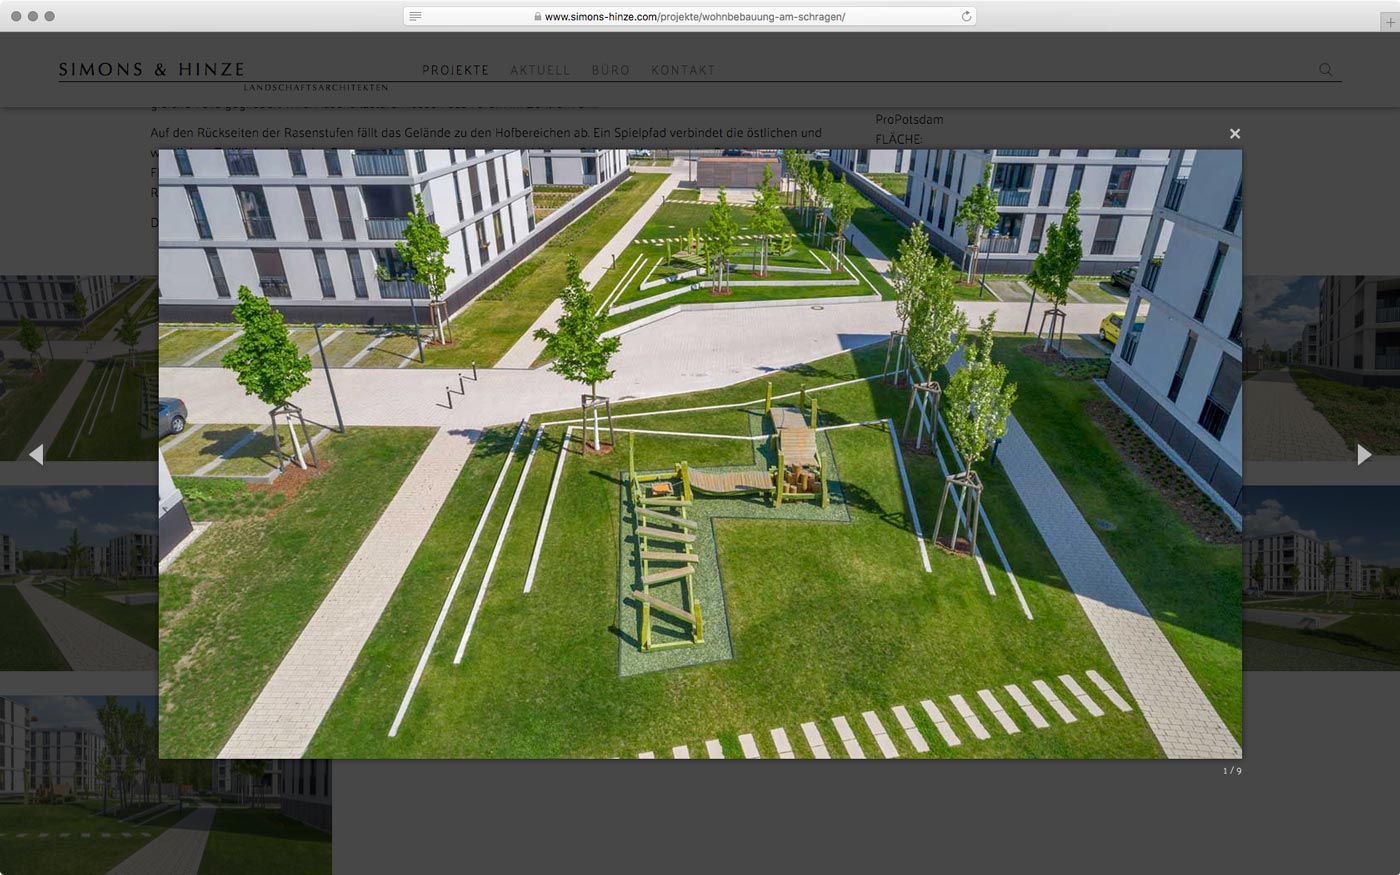Maximize the Safari window
This screenshot has height=875, width=1400.
[50, 16]
